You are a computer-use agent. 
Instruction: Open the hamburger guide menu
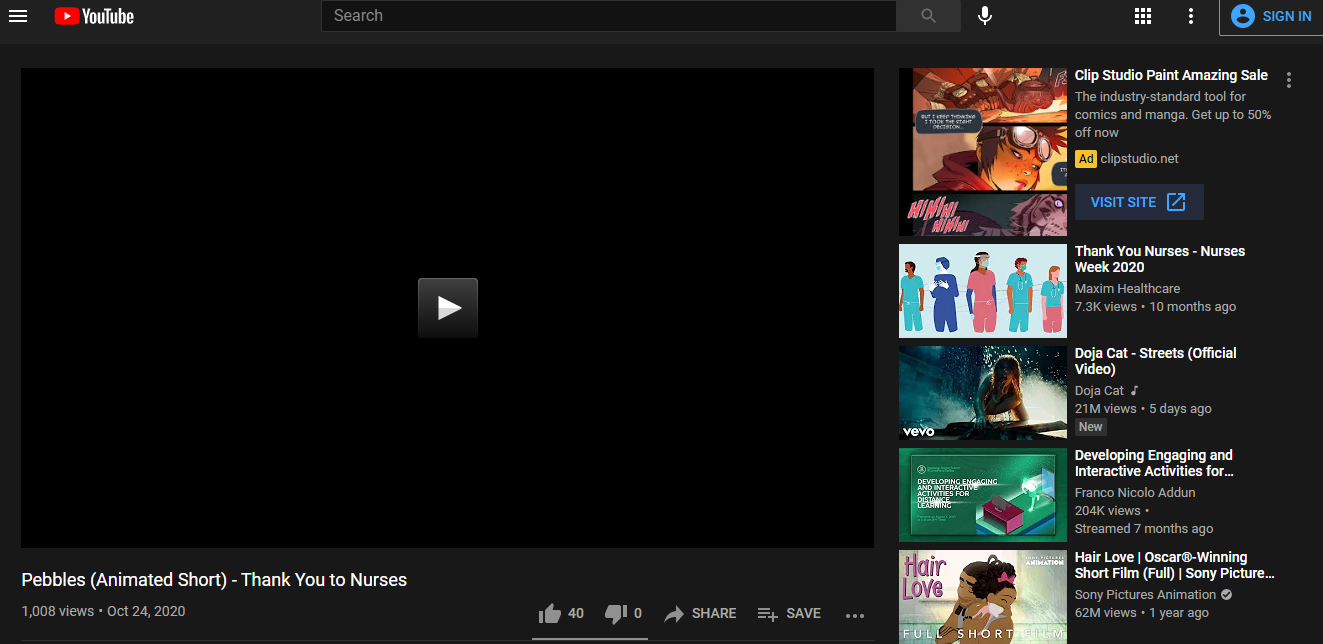coord(18,16)
